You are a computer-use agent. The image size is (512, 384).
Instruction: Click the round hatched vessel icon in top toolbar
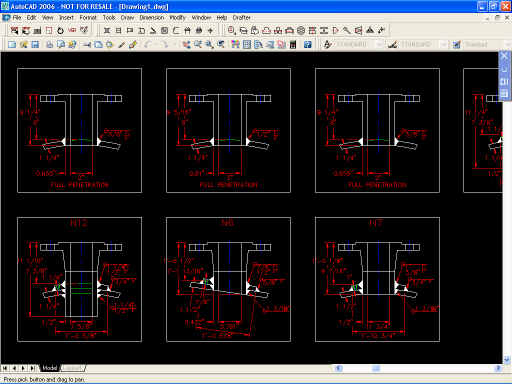[301, 30]
